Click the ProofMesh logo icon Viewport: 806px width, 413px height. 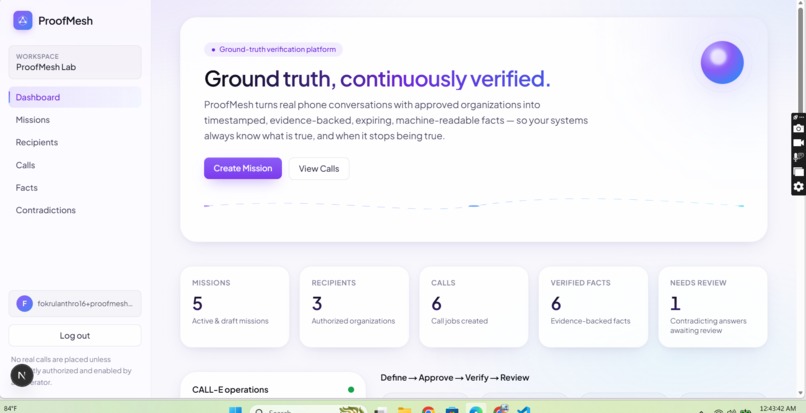pos(23,21)
